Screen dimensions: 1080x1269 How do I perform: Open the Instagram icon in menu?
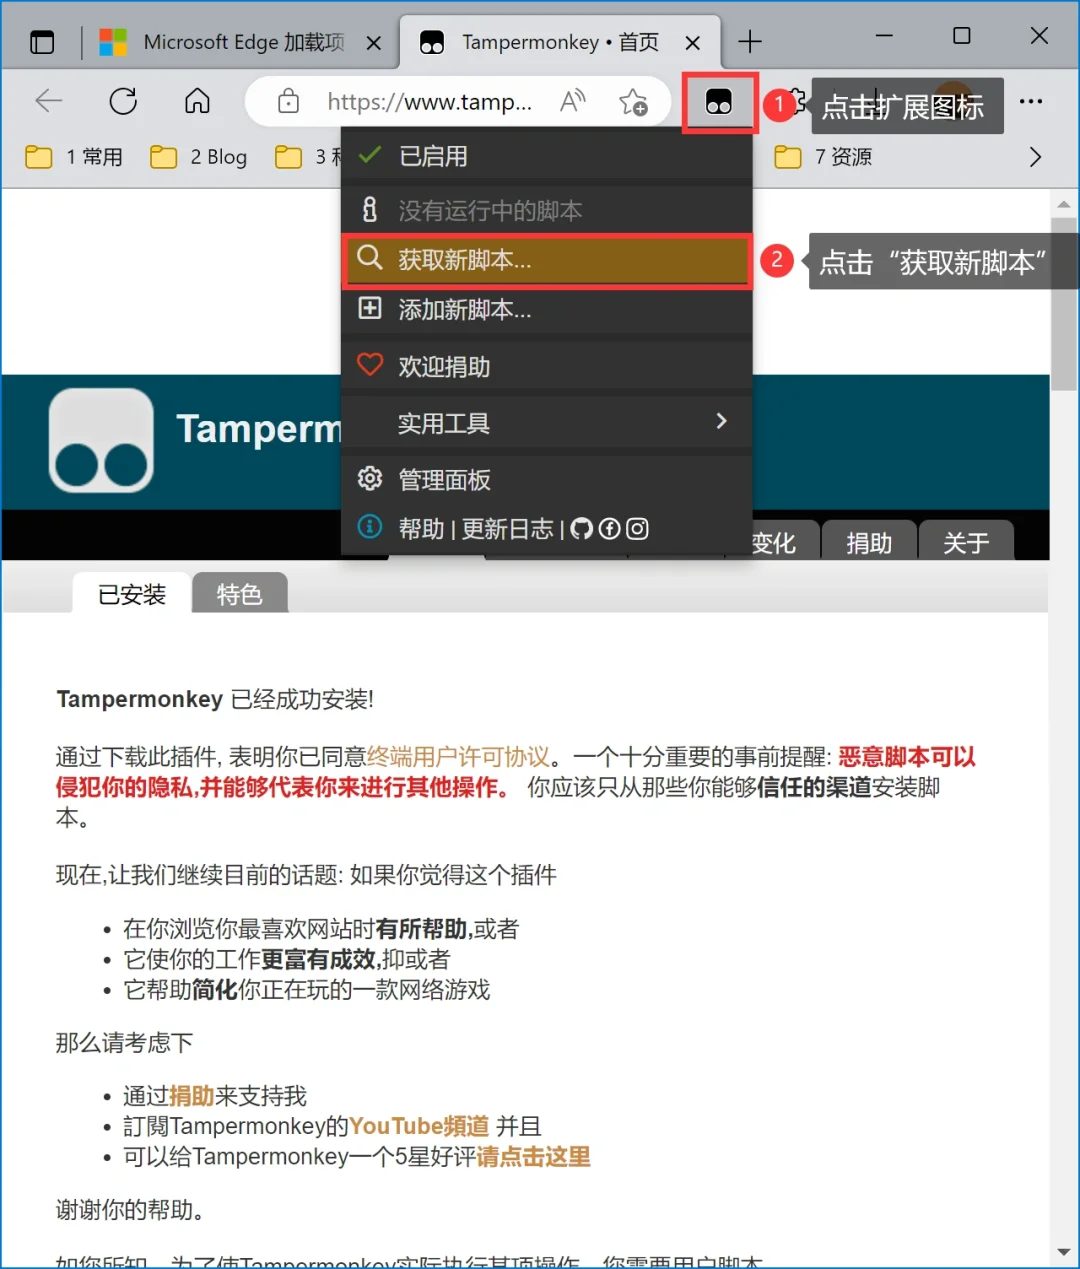pos(637,529)
